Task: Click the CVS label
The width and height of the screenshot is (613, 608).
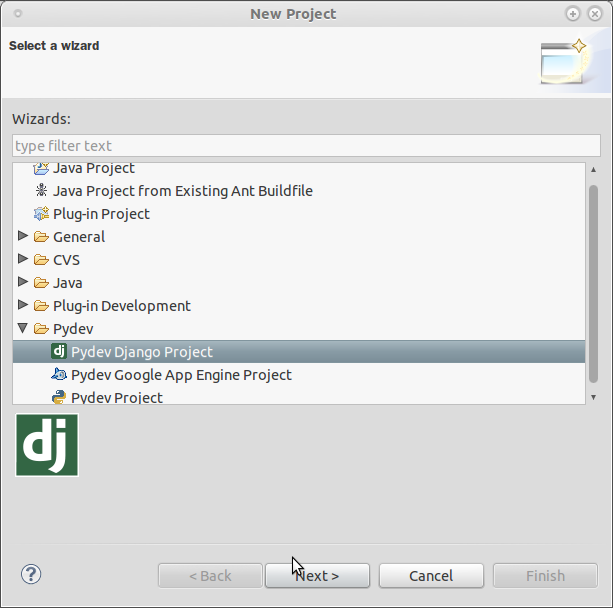Action: pos(66,260)
